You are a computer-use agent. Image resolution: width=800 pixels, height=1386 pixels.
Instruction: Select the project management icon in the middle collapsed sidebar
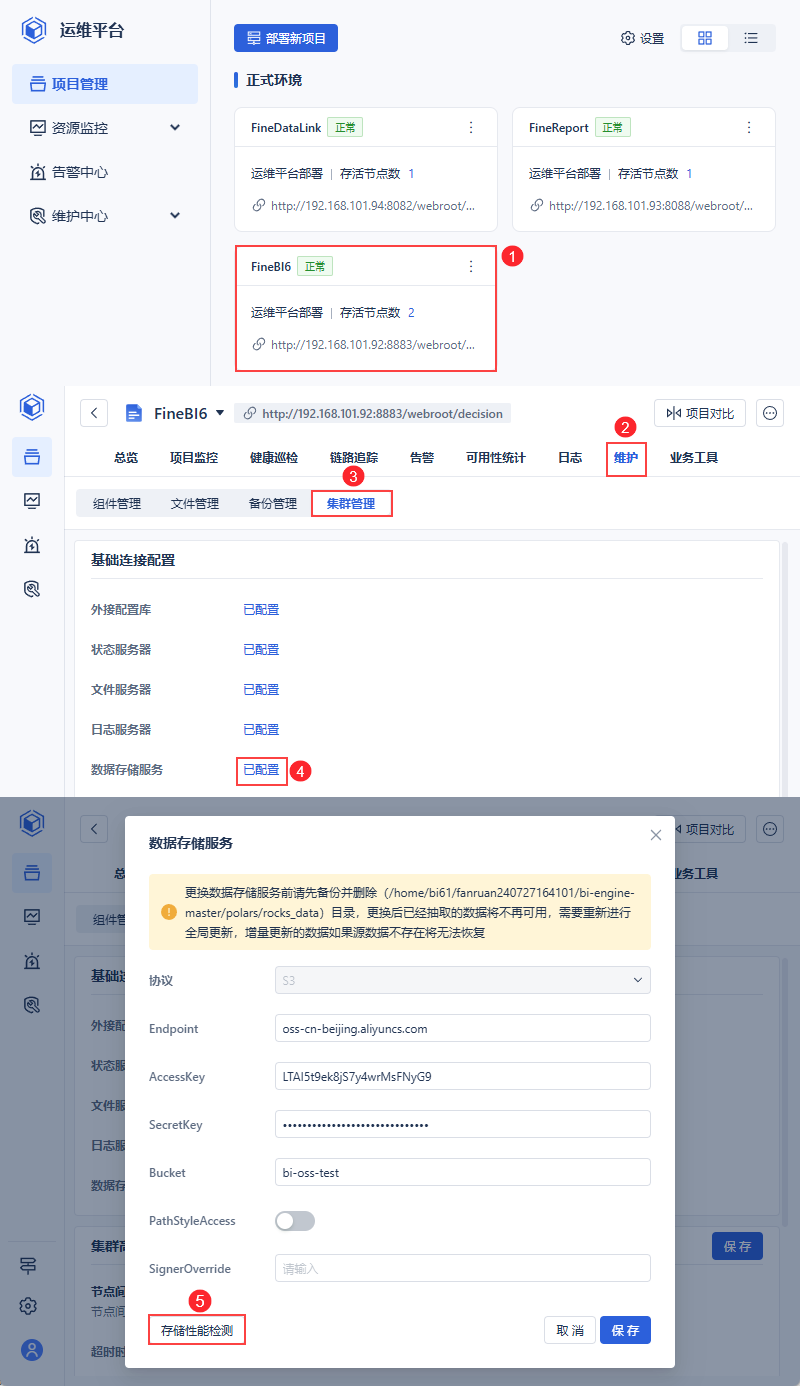click(32, 457)
